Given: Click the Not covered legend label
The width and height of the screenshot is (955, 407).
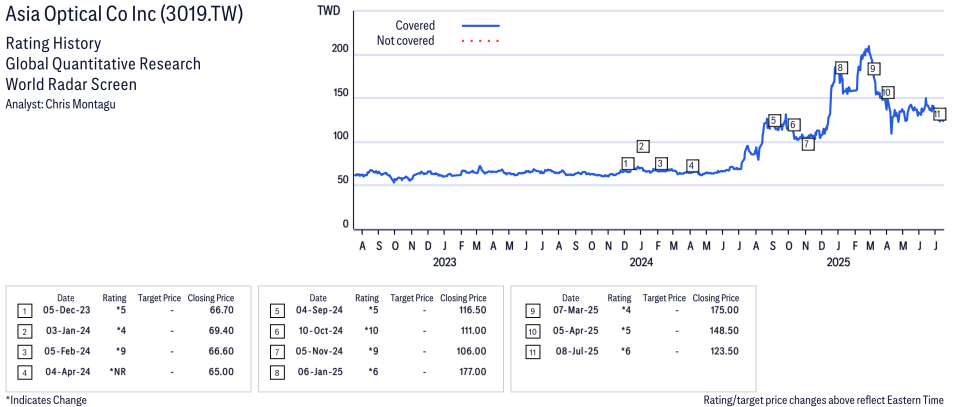Looking at the screenshot, I should [406, 41].
